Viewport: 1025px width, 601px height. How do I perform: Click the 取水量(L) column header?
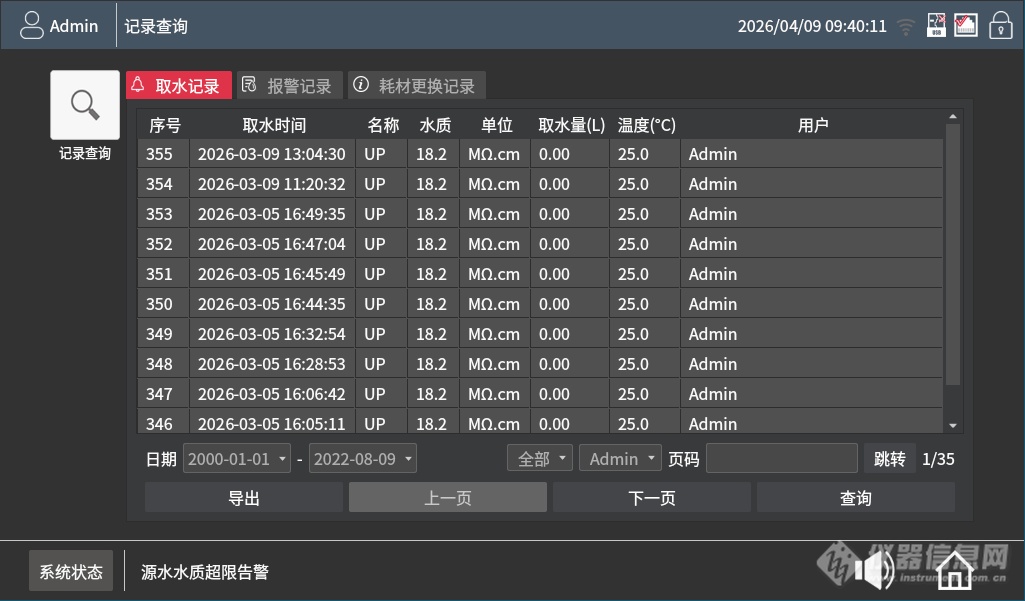point(571,125)
